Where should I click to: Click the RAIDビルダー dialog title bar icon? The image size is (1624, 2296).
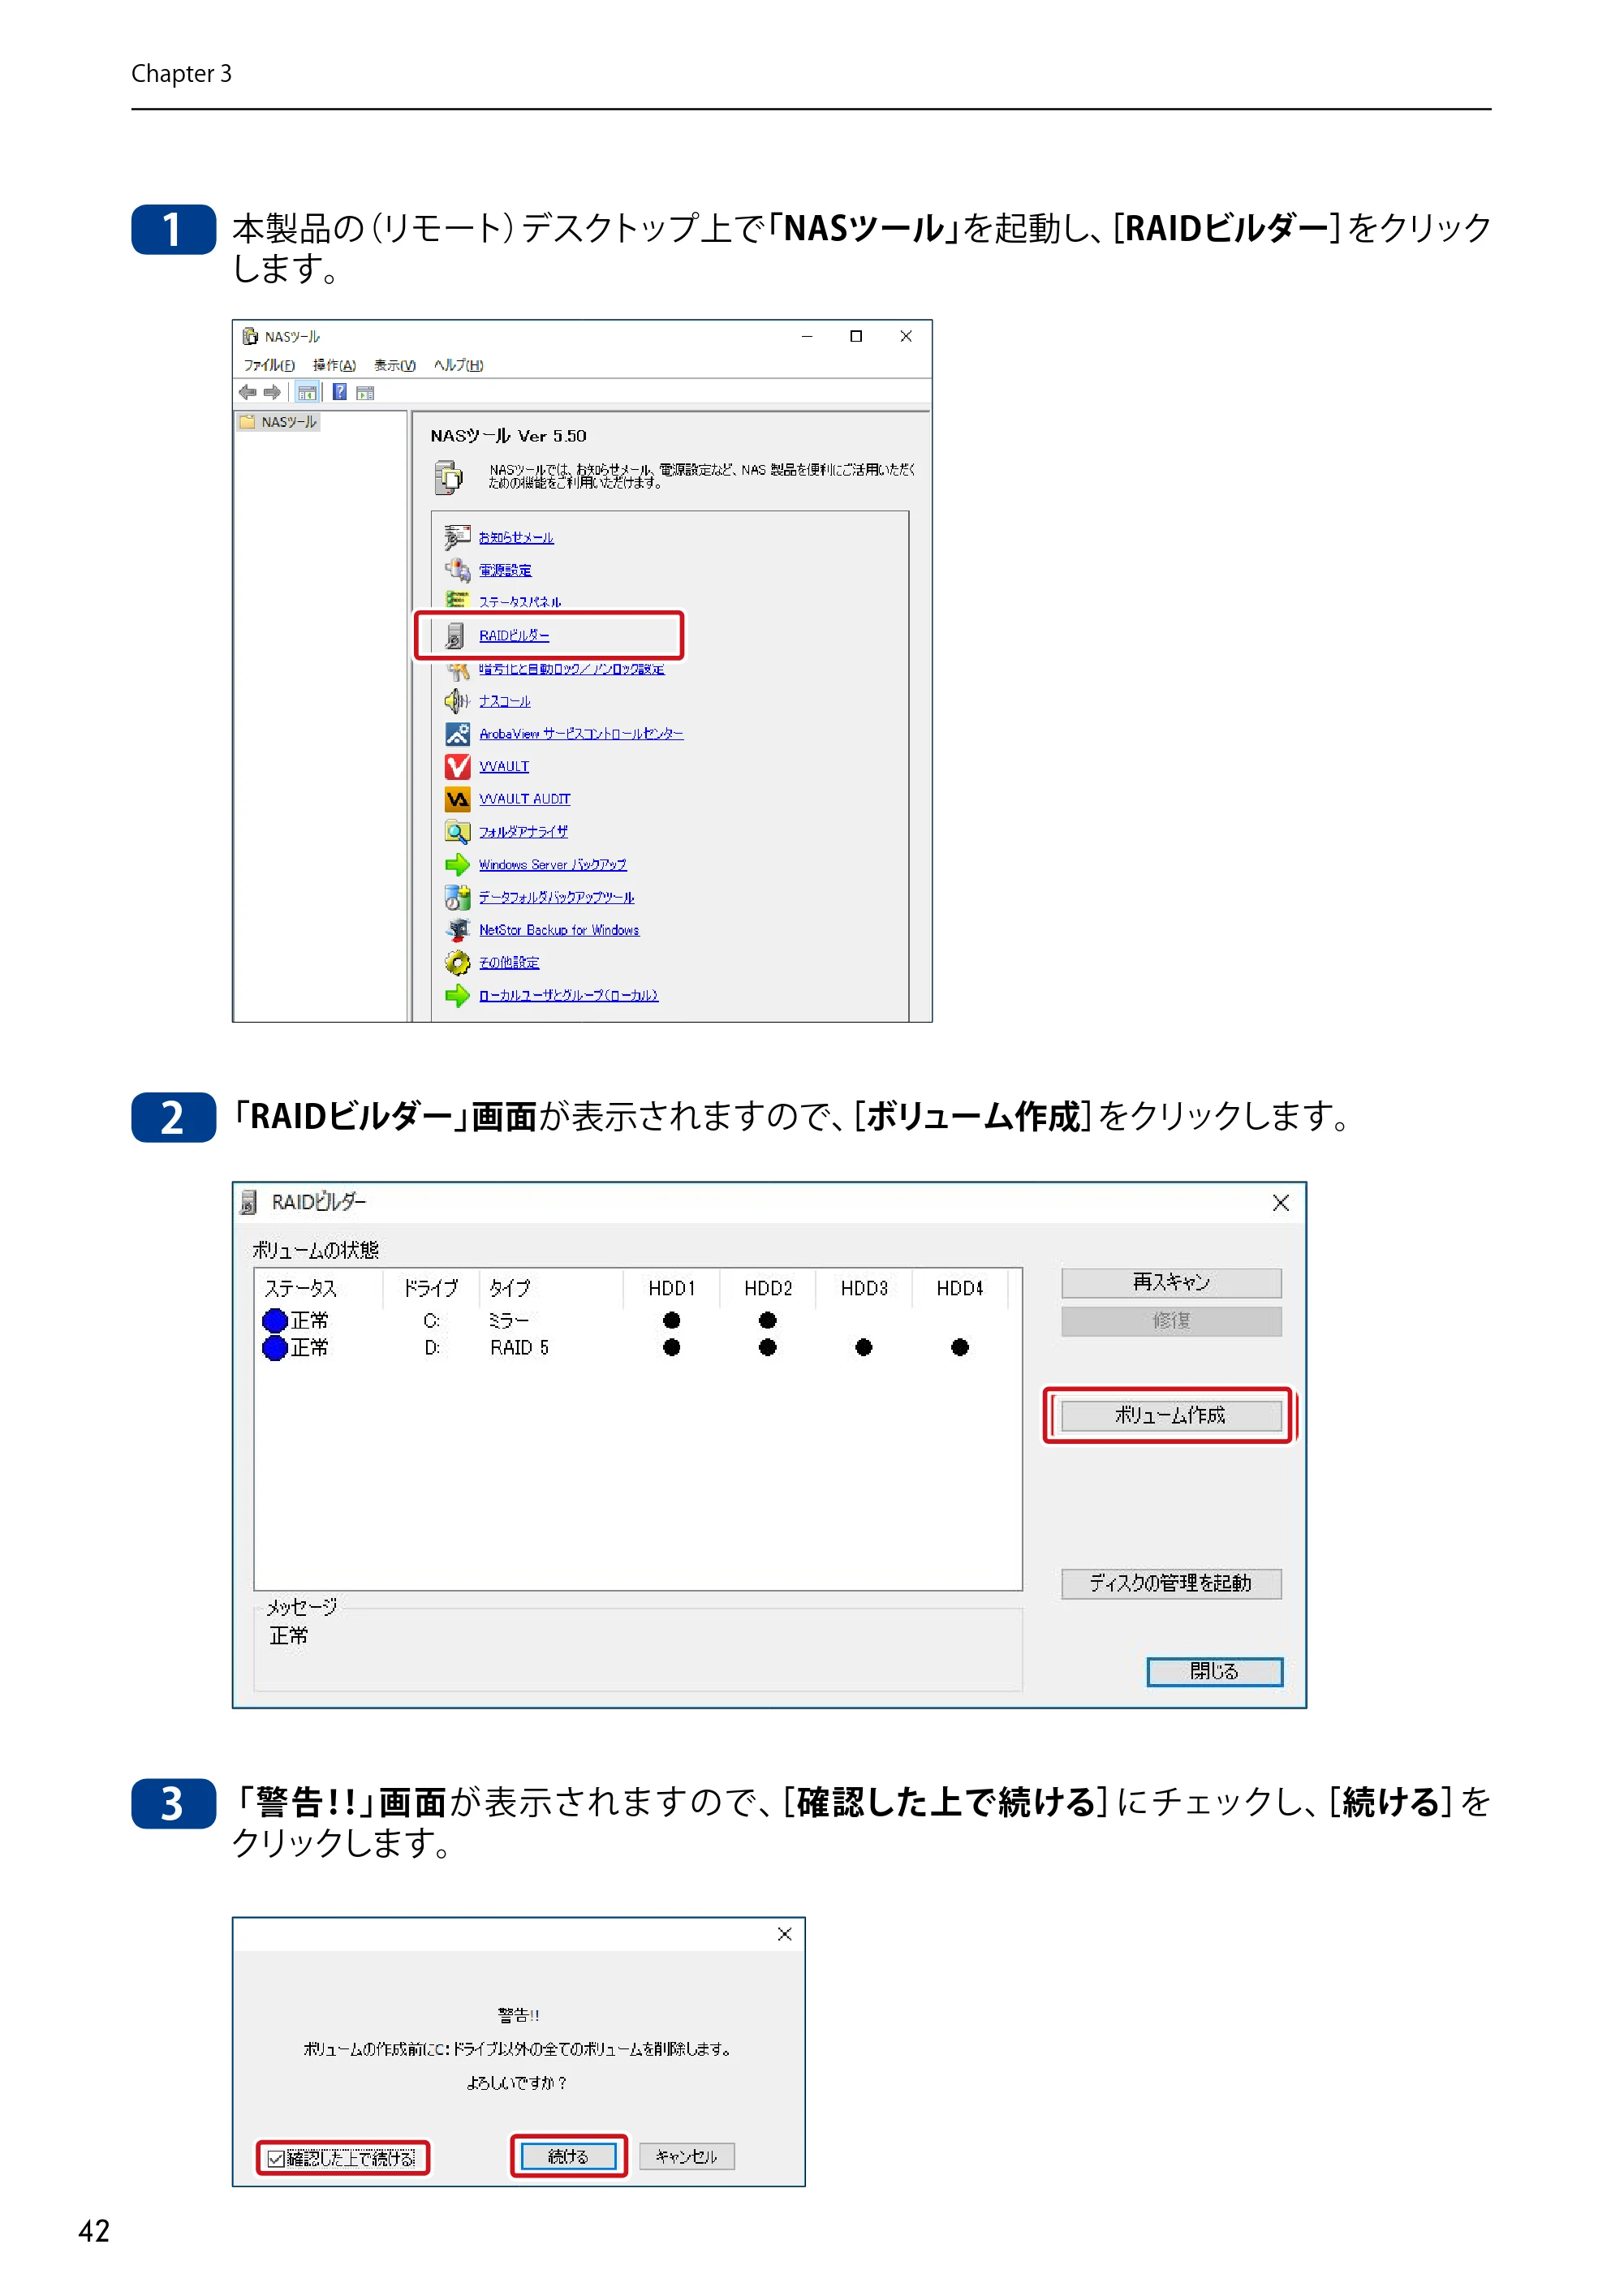coord(249,1202)
